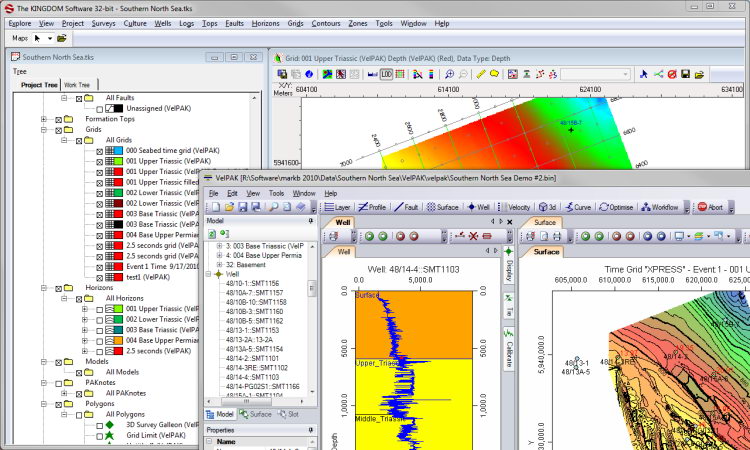Expand the Formation Tops tree node

tap(43, 119)
